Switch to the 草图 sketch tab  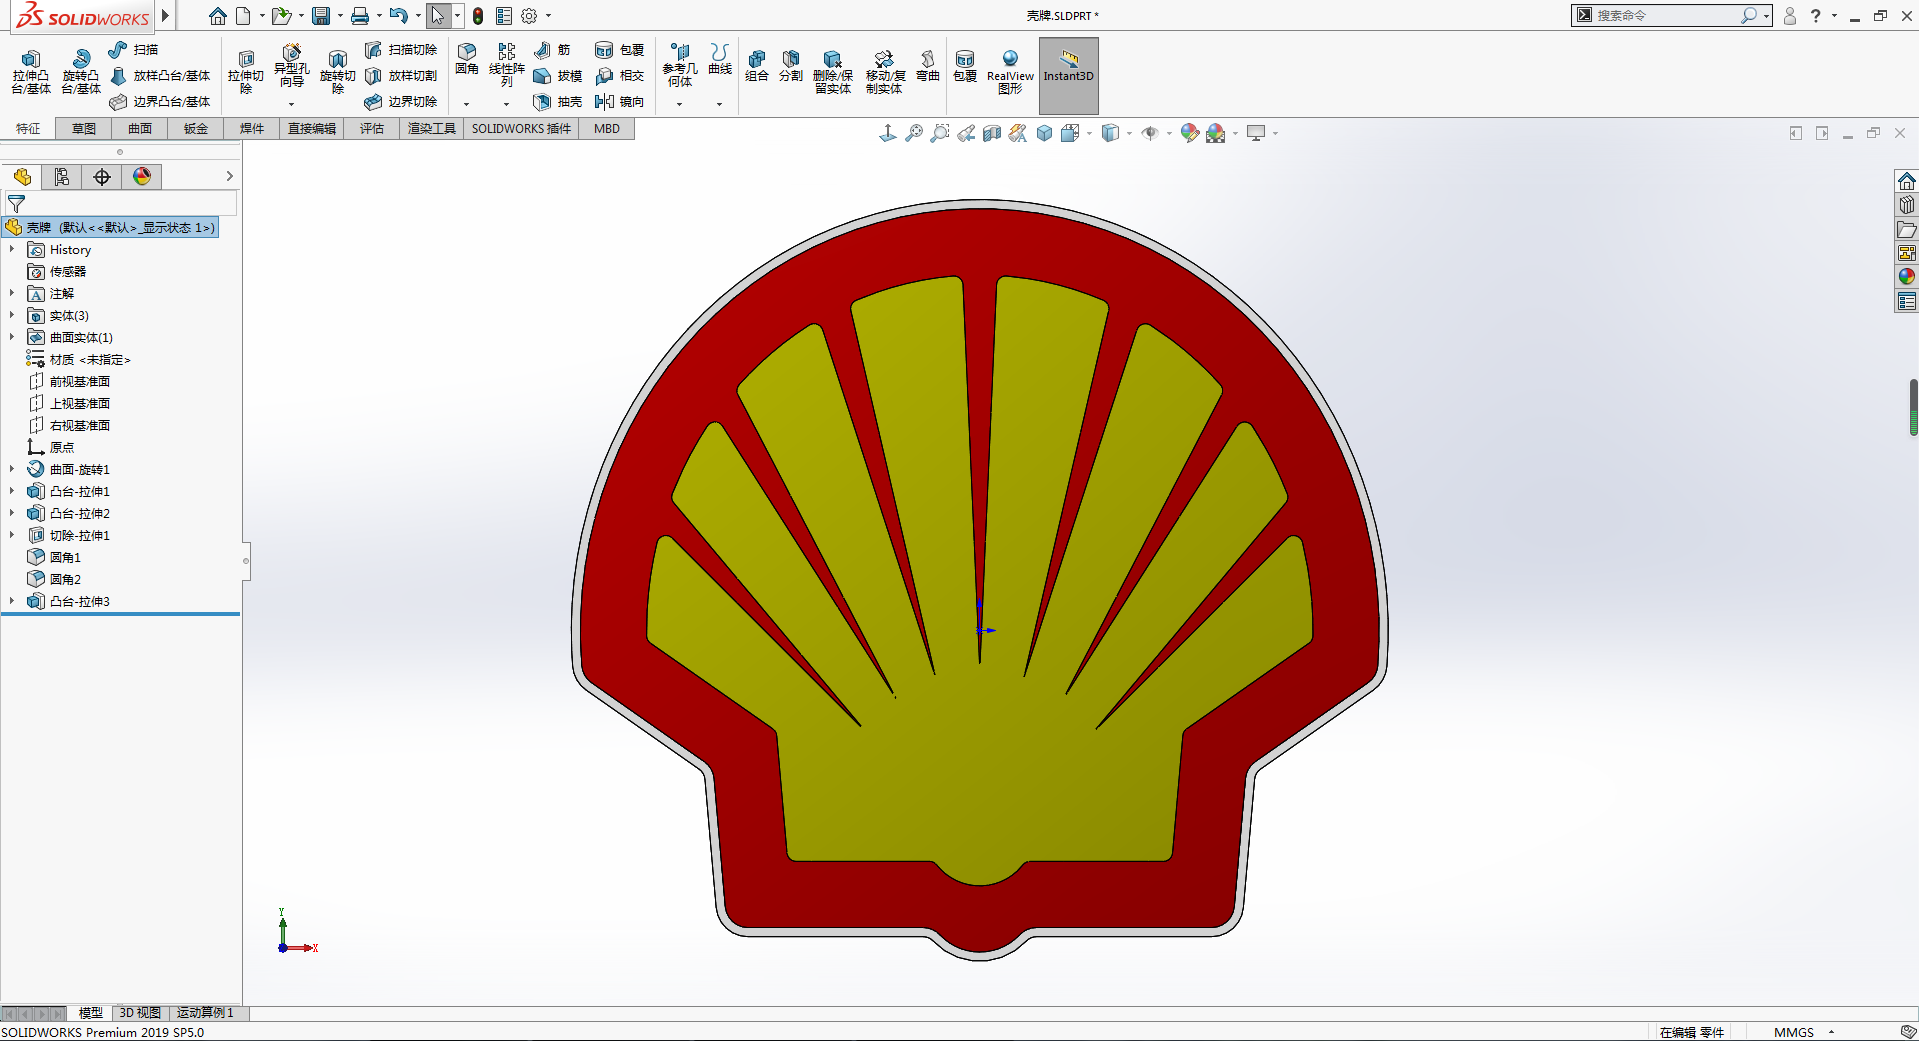coord(84,129)
